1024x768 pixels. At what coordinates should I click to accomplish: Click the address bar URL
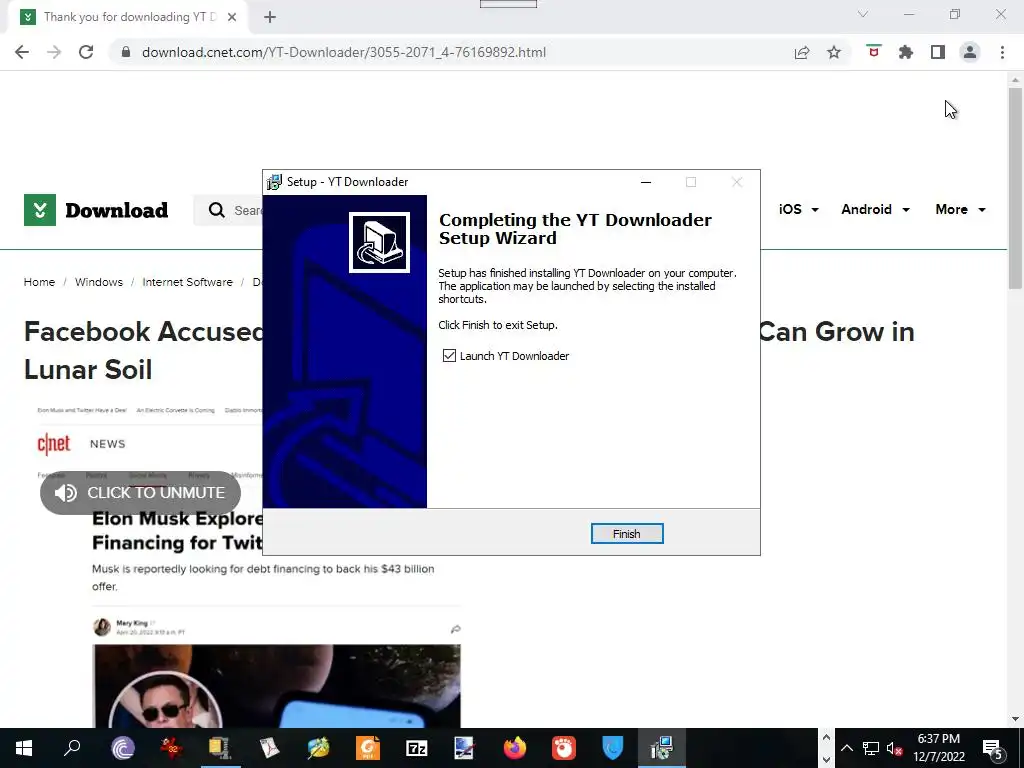coord(344,52)
